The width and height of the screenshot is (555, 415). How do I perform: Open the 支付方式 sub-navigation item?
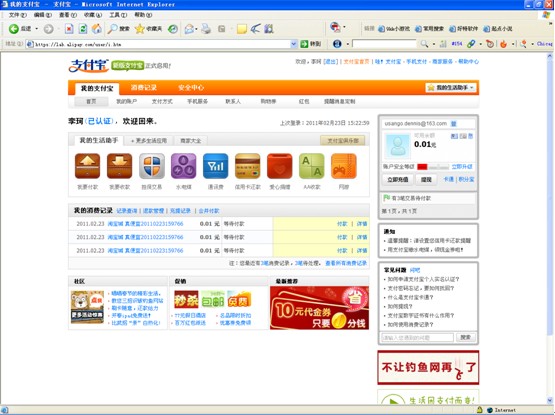[162, 102]
